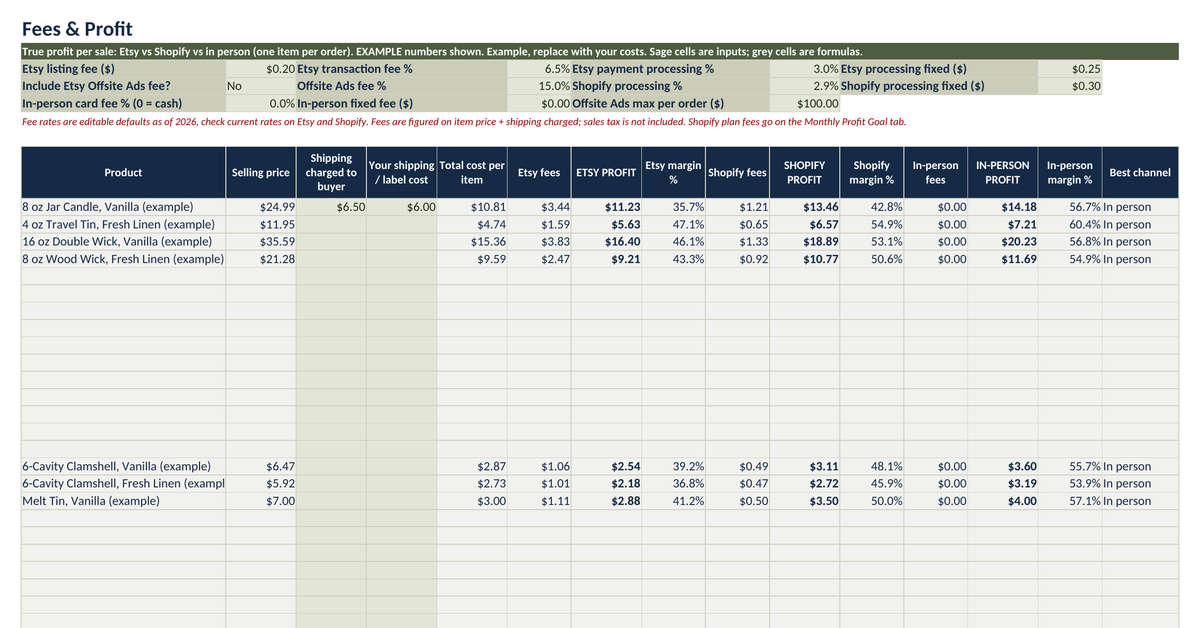Click the Product column header
This screenshot has width=1200, height=628.
pos(123,172)
